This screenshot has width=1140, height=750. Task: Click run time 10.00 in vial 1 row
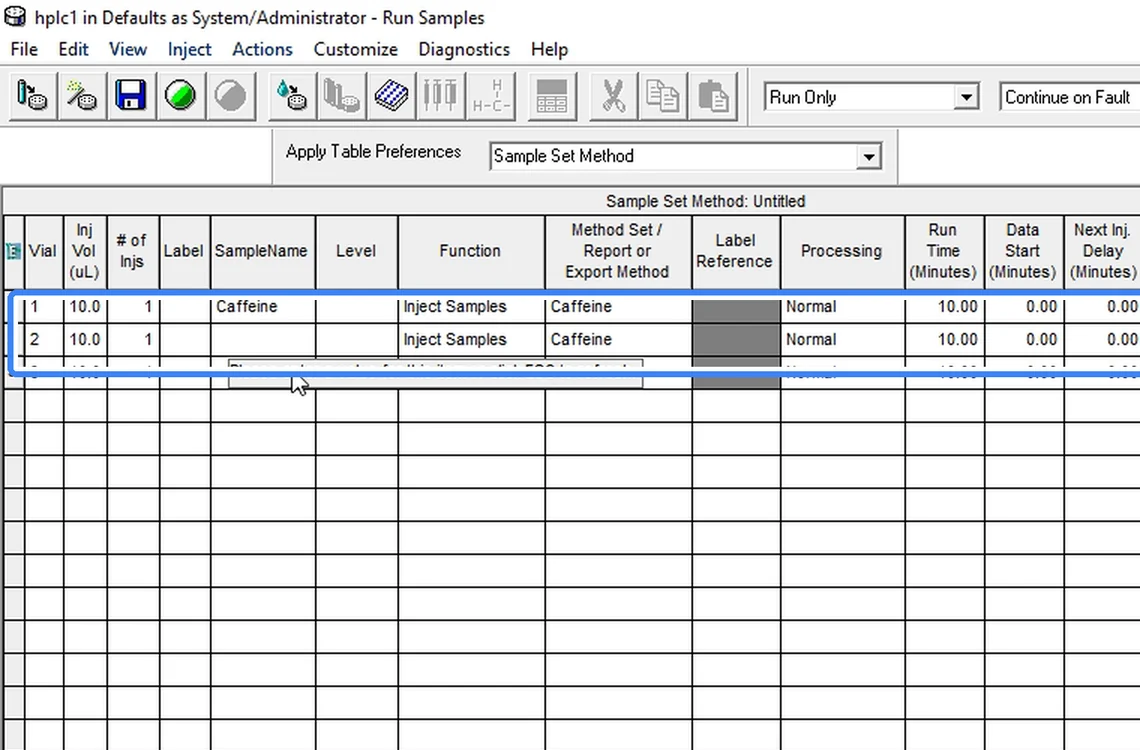coord(944,307)
